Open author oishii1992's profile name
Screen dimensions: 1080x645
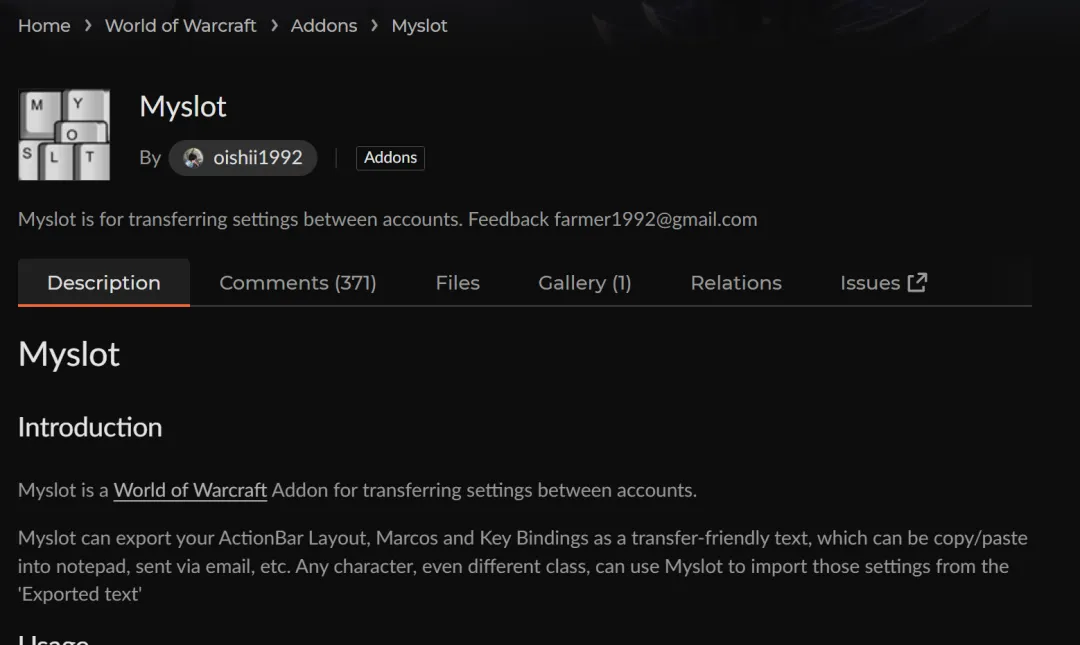[x=257, y=158]
